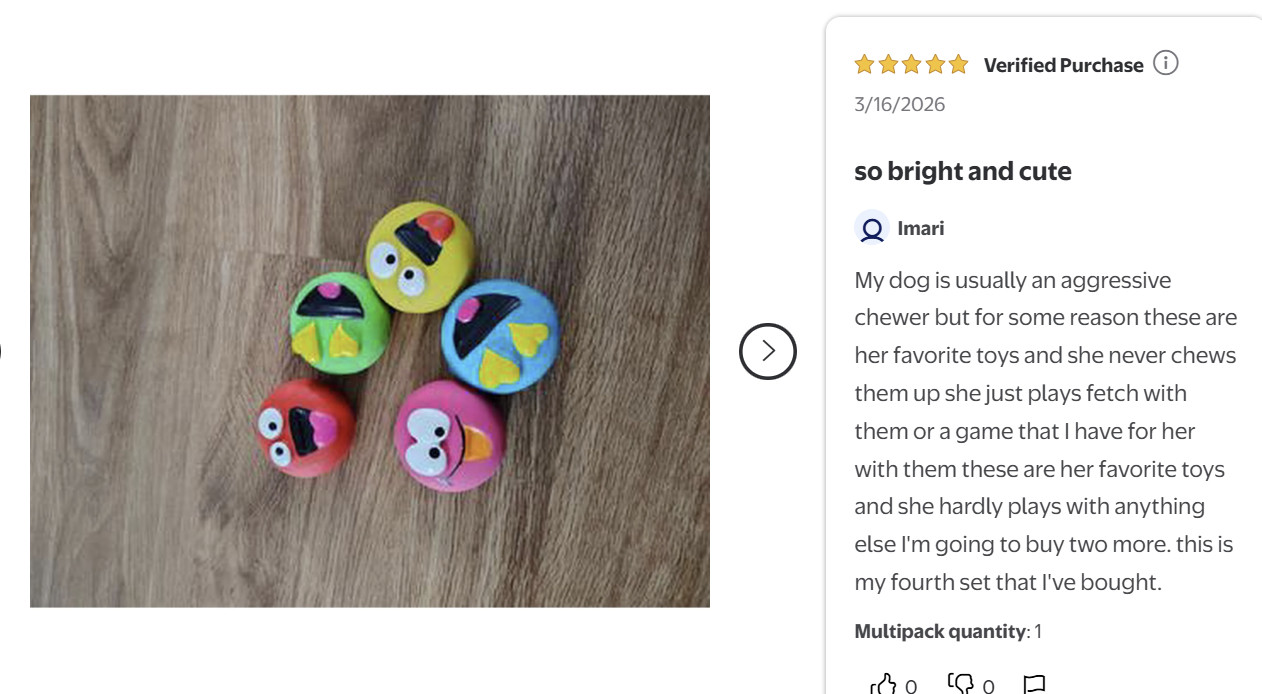Image resolution: width=1262 pixels, height=694 pixels.
Task: Mark review unhelpful with thumbs down icon
Action: [x=960, y=684]
